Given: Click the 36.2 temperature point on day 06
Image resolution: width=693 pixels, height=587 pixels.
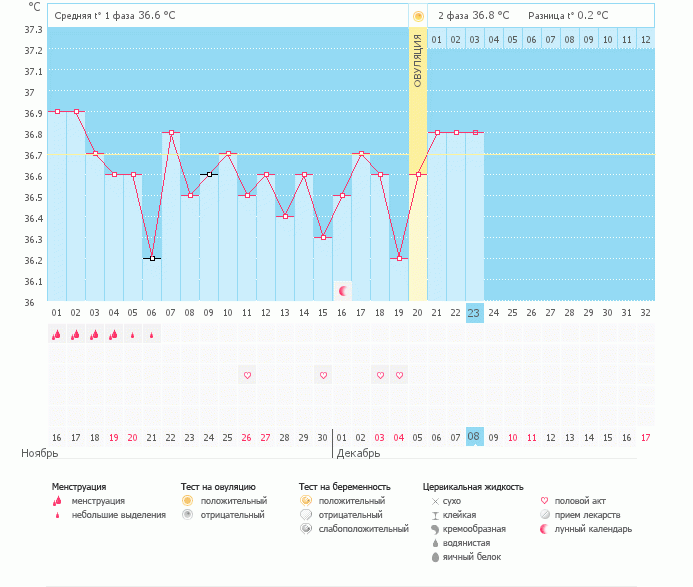Looking at the screenshot, I should click(152, 258).
